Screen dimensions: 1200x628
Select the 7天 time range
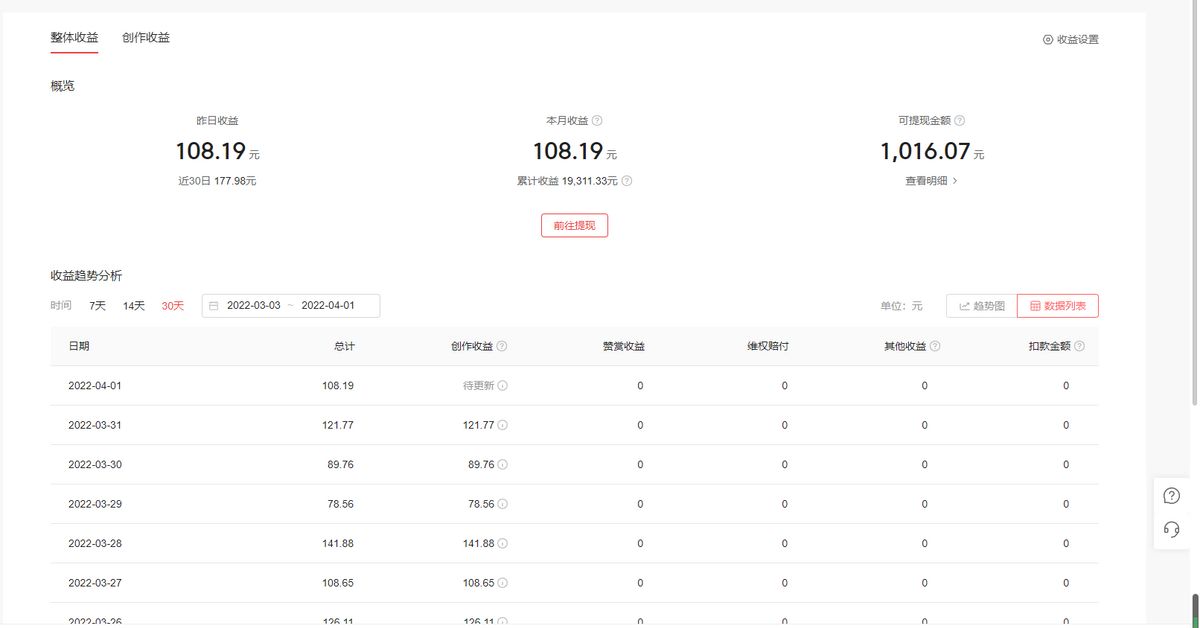(97, 306)
